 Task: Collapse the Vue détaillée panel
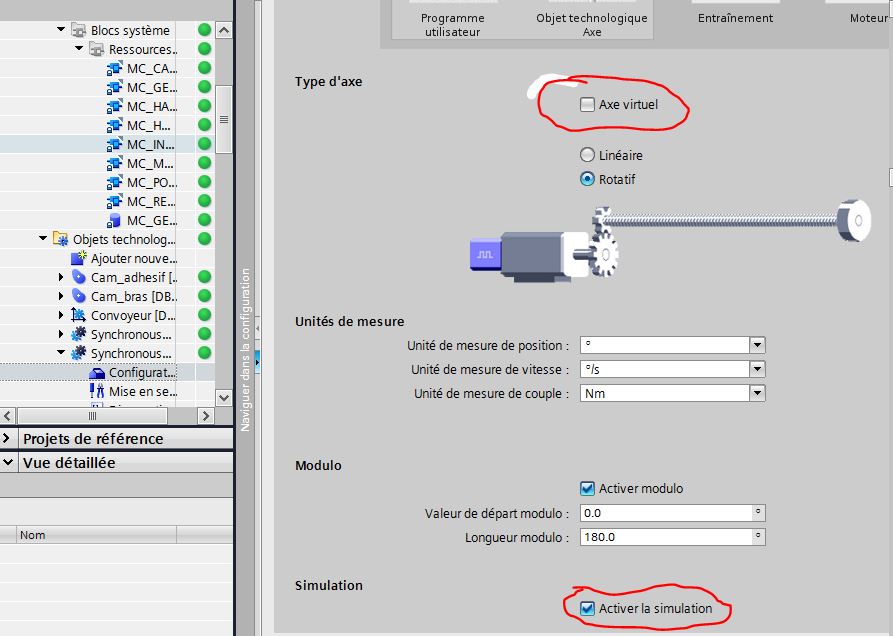point(7,462)
